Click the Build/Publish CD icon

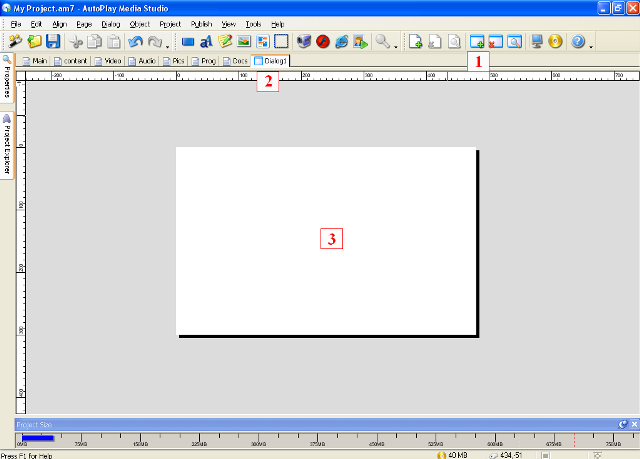pos(555,42)
